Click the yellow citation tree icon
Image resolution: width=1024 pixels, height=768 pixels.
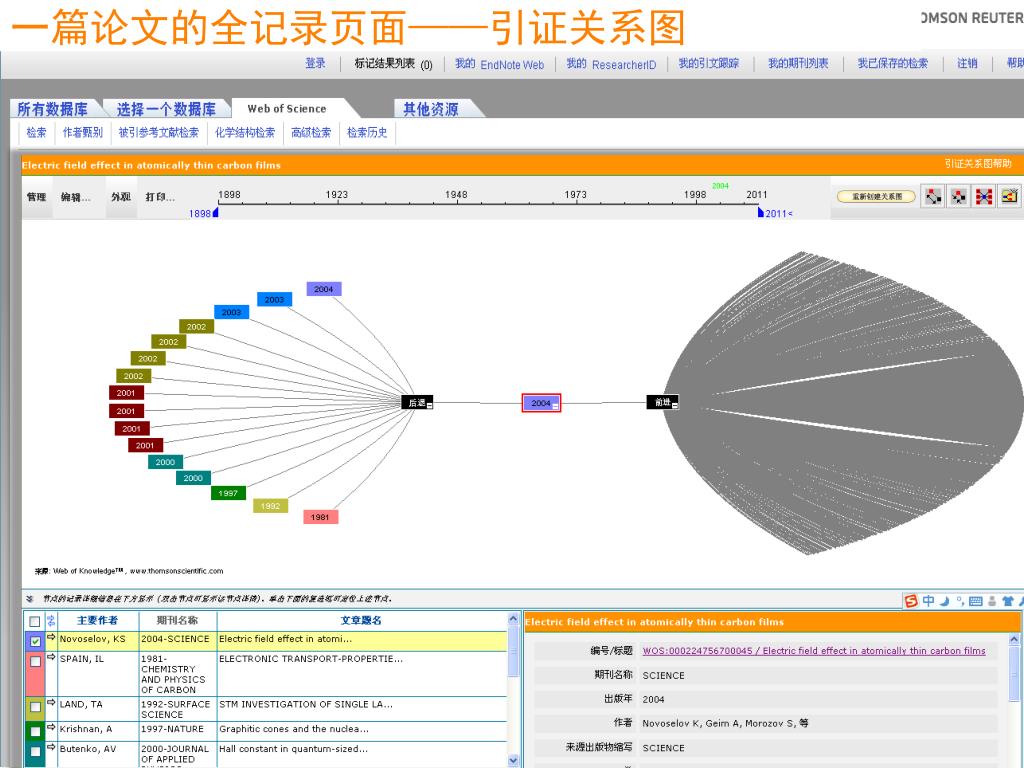pyautogui.click(x=1009, y=196)
